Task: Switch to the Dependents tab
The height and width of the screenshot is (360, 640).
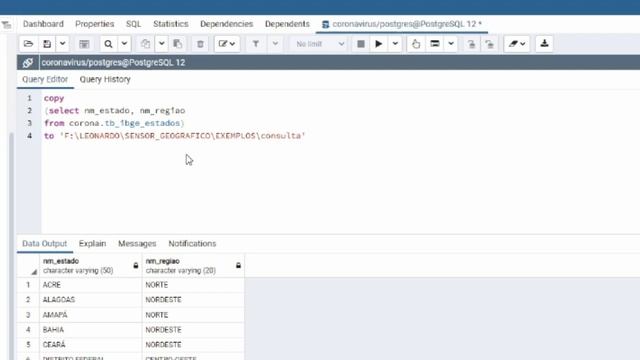Action: [287, 24]
